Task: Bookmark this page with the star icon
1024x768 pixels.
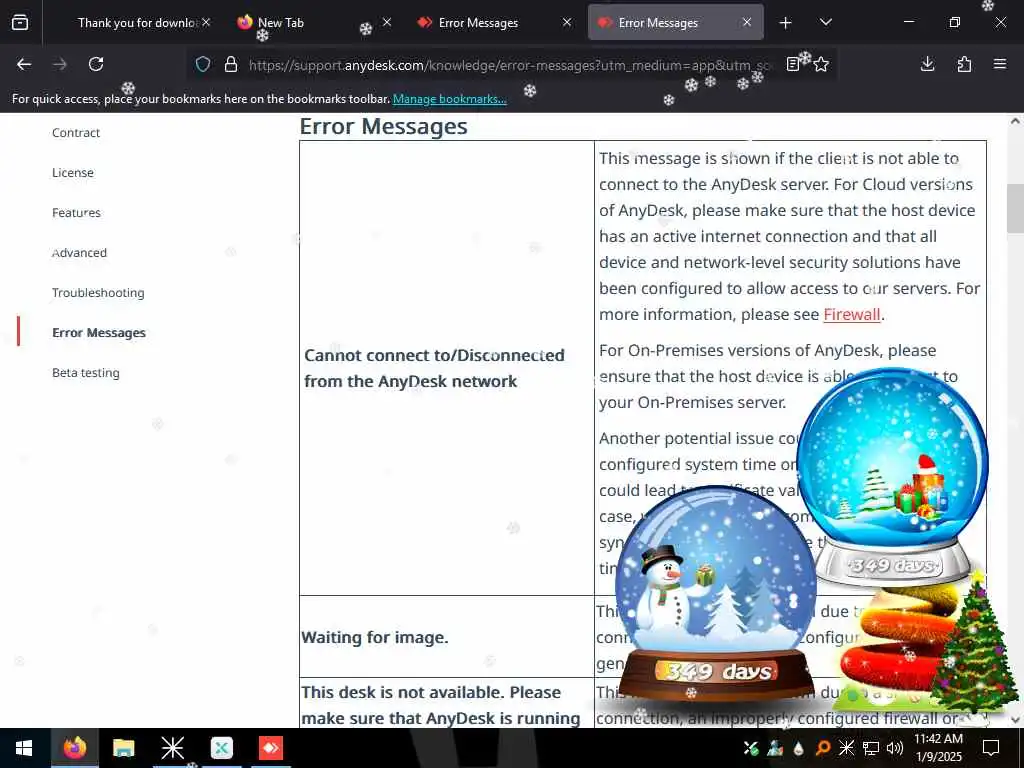Action: pos(822,64)
